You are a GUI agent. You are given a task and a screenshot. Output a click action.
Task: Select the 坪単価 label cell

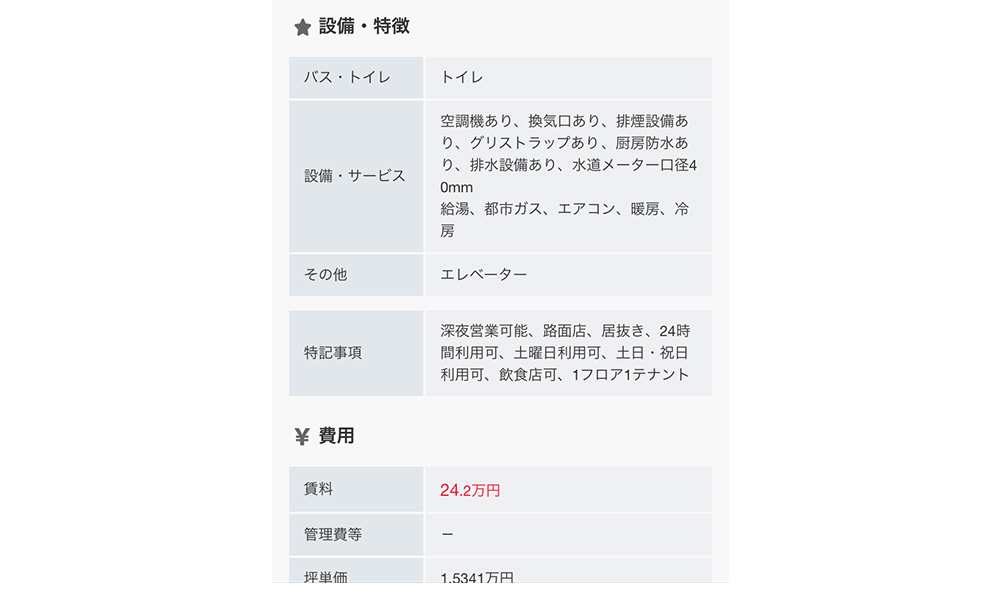click(x=356, y=576)
